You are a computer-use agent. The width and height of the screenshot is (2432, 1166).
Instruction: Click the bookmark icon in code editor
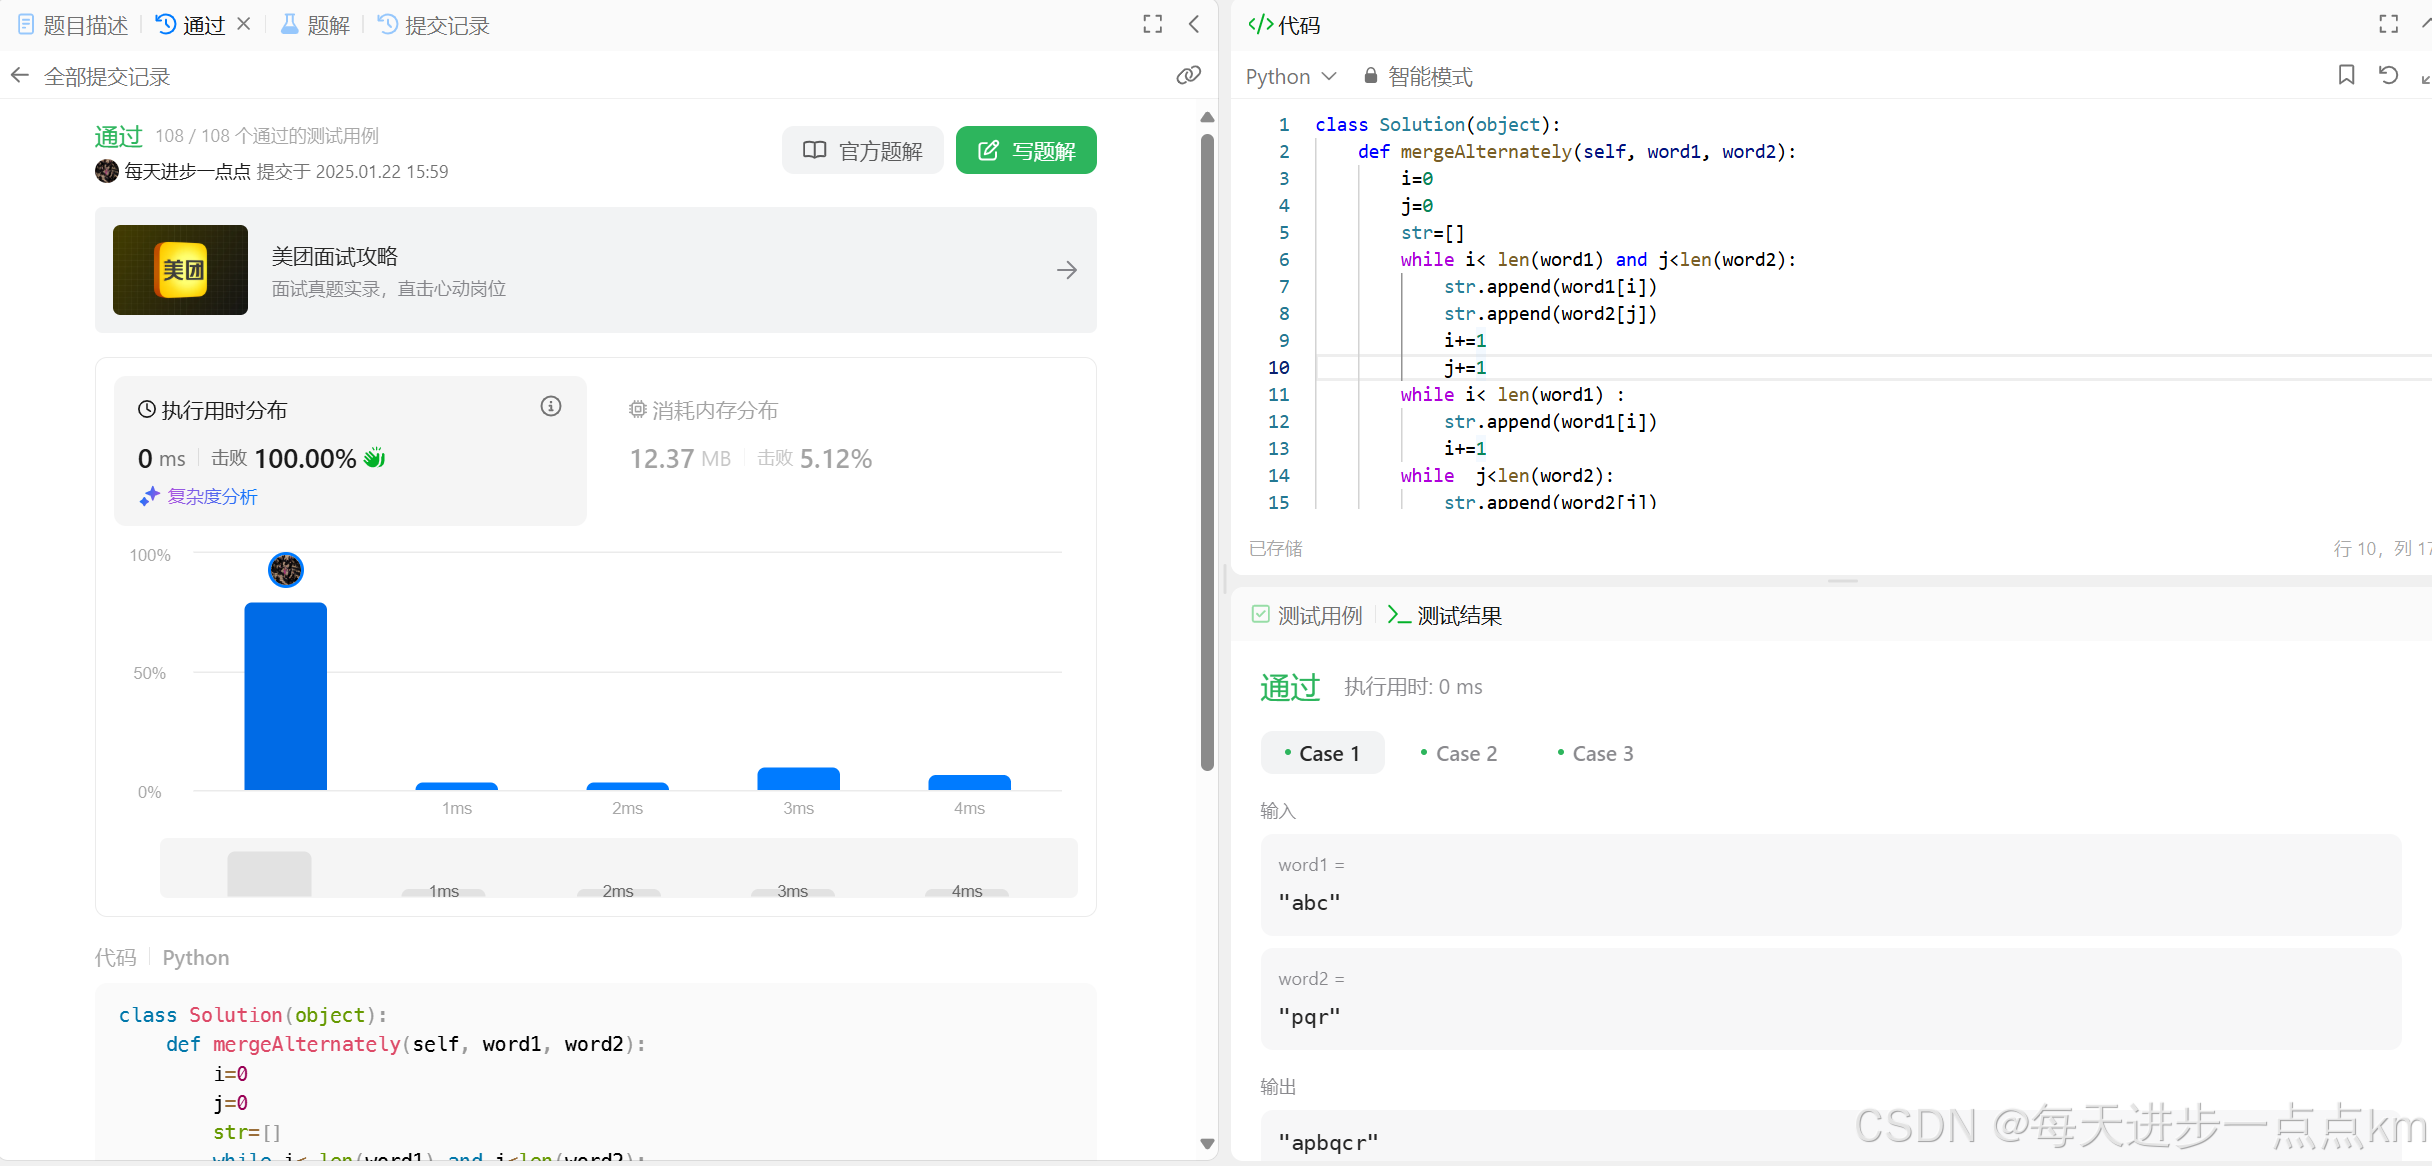[x=2346, y=75]
